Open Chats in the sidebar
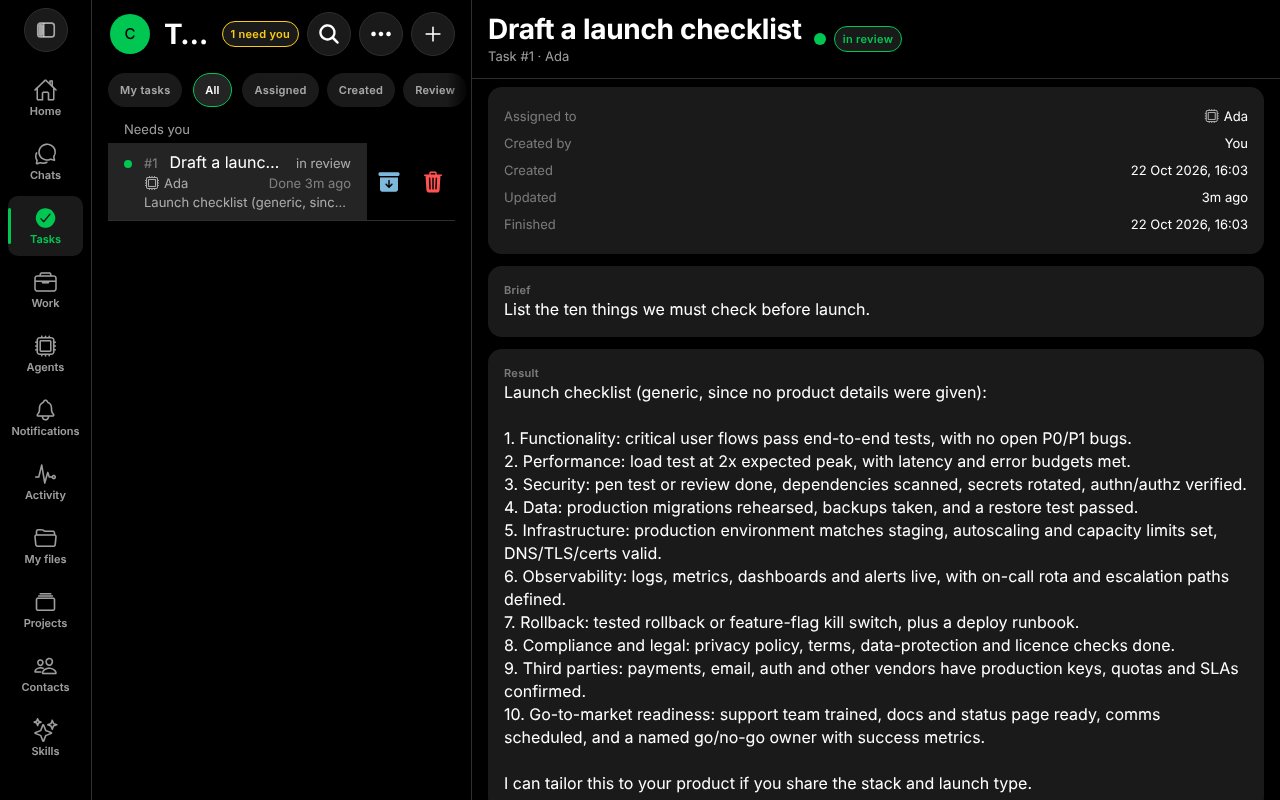 45,162
